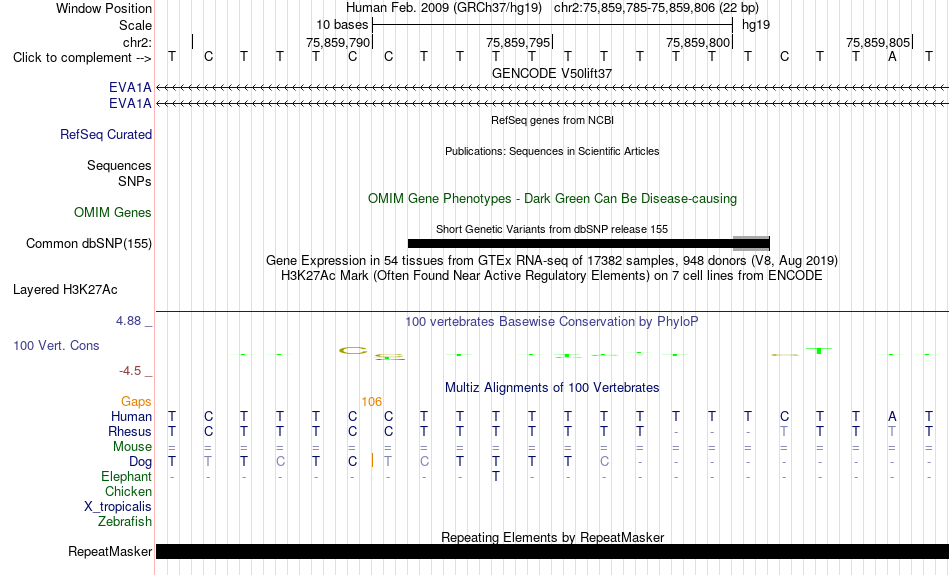Click the large yellow C in PhyloP graph
This screenshot has height=575, width=950.
(353, 350)
